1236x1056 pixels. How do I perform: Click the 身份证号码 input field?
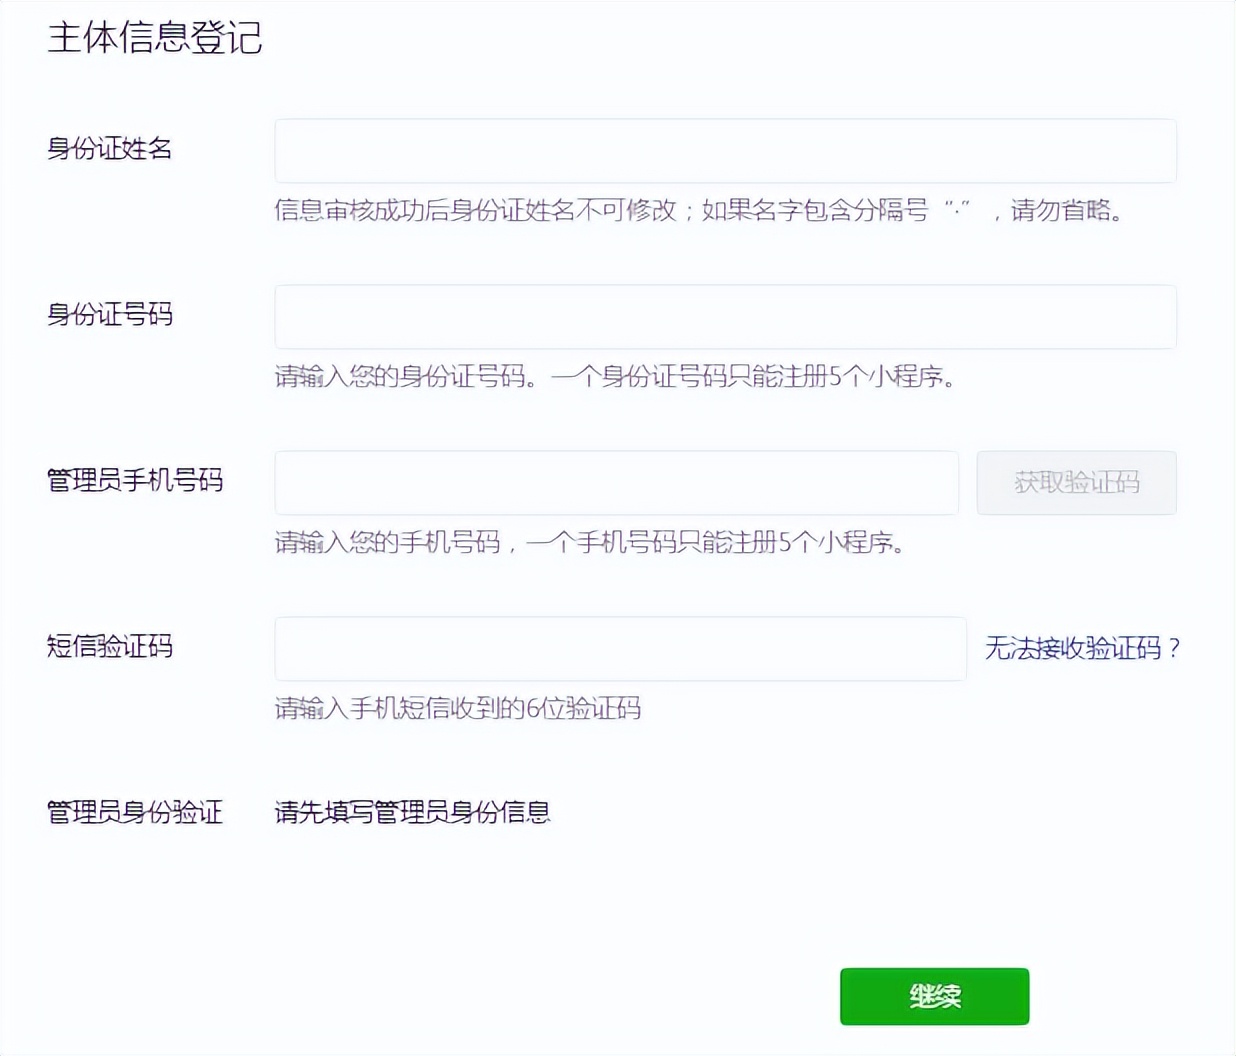click(x=724, y=316)
